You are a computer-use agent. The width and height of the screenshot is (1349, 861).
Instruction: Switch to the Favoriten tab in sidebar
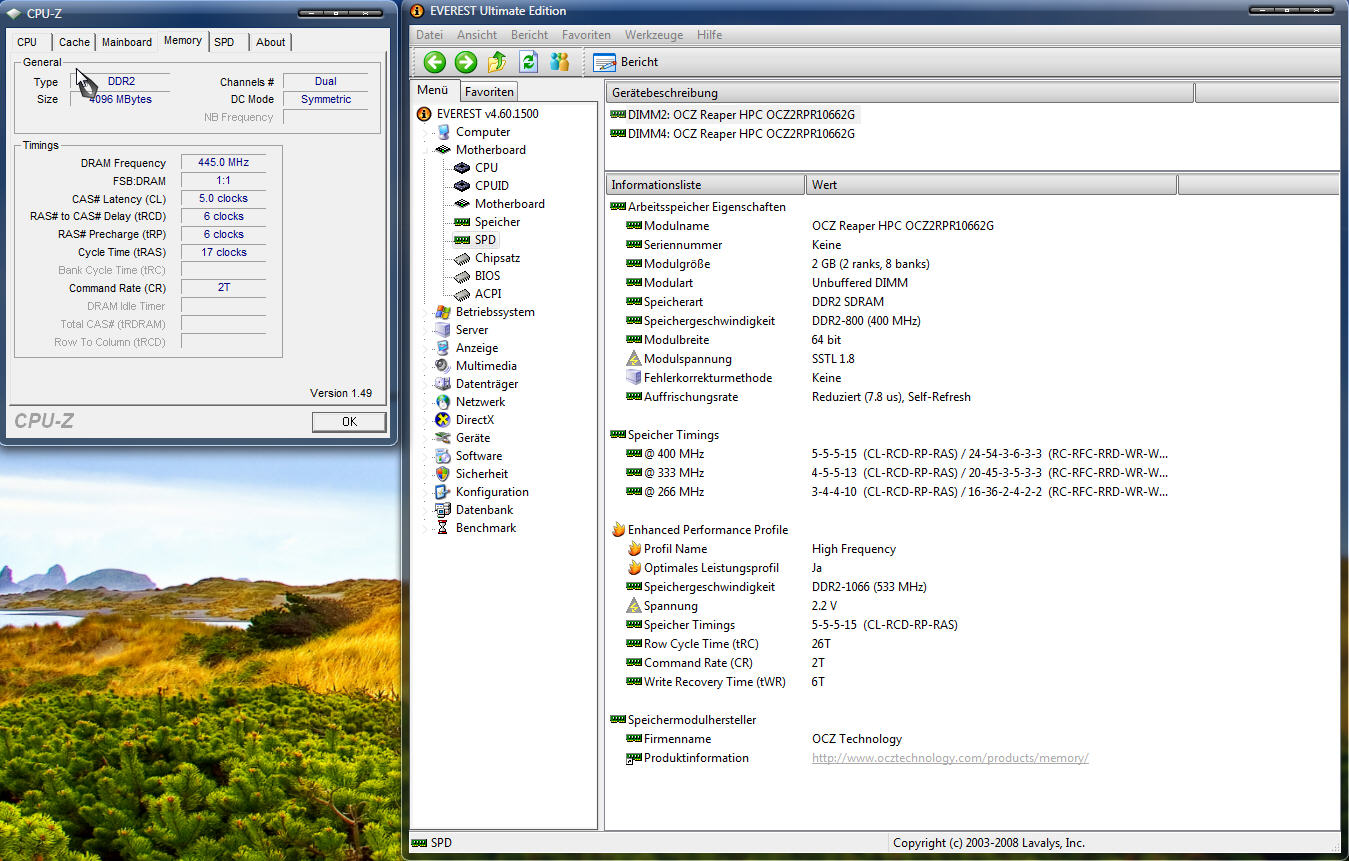click(x=489, y=91)
